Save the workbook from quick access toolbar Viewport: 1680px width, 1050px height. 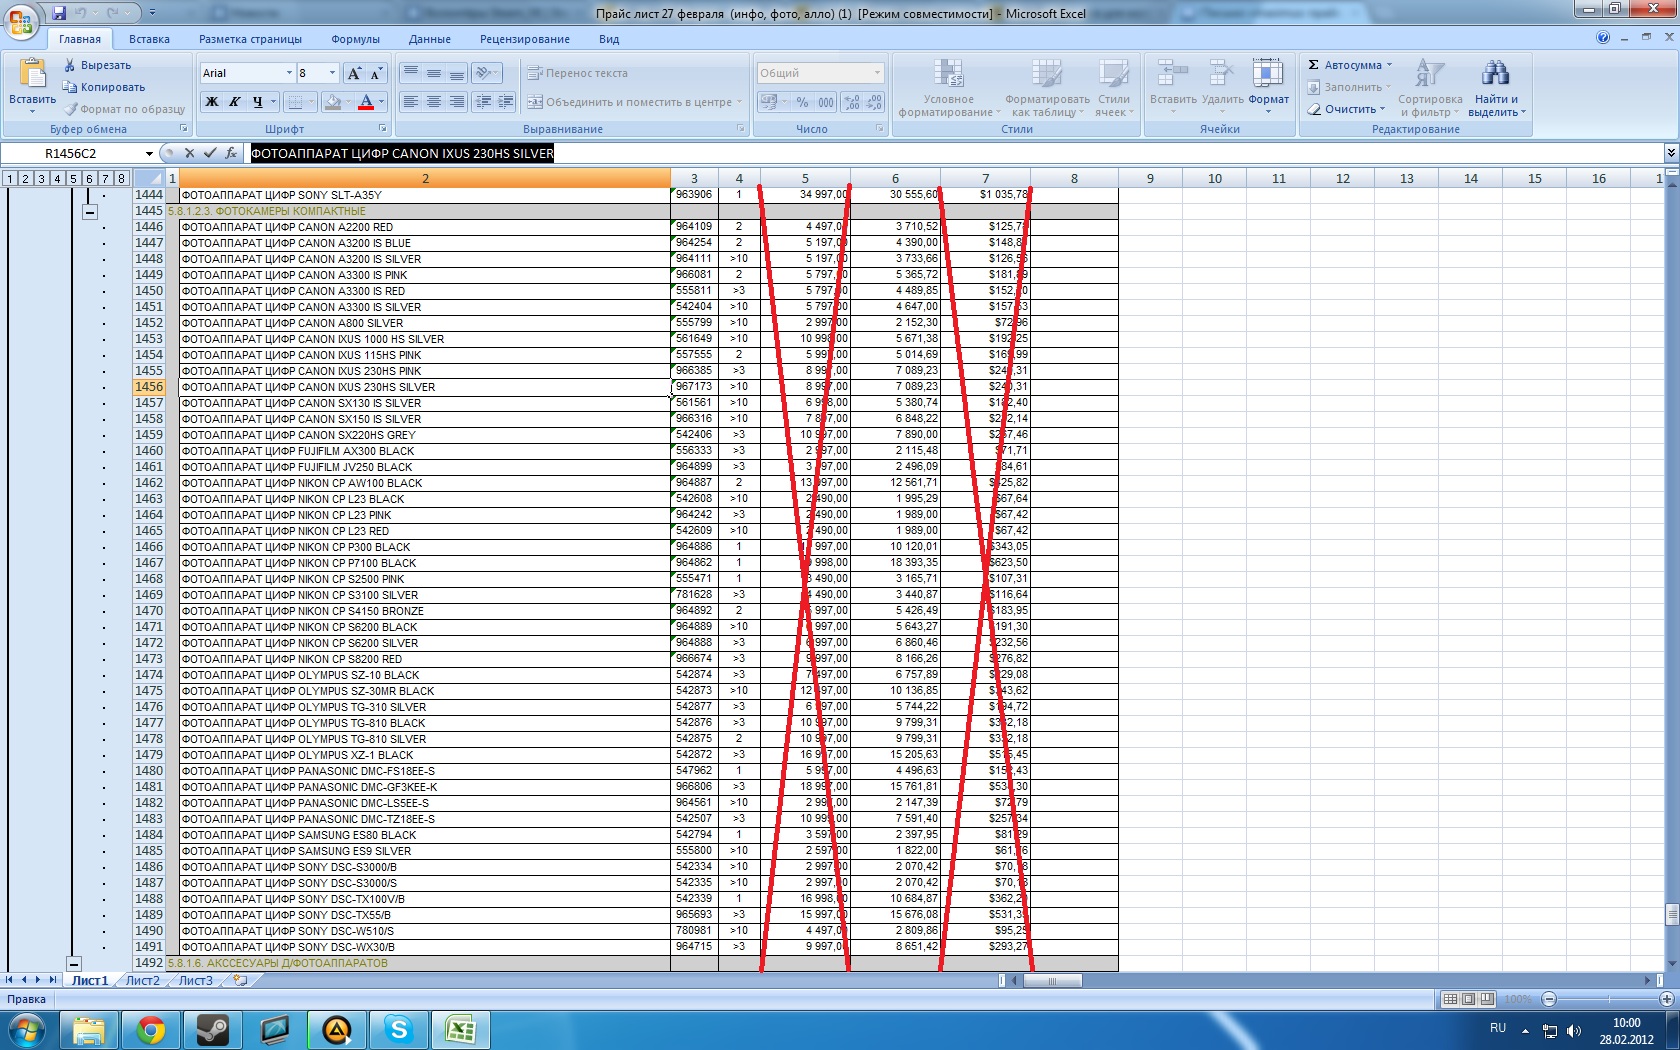coord(58,13)
